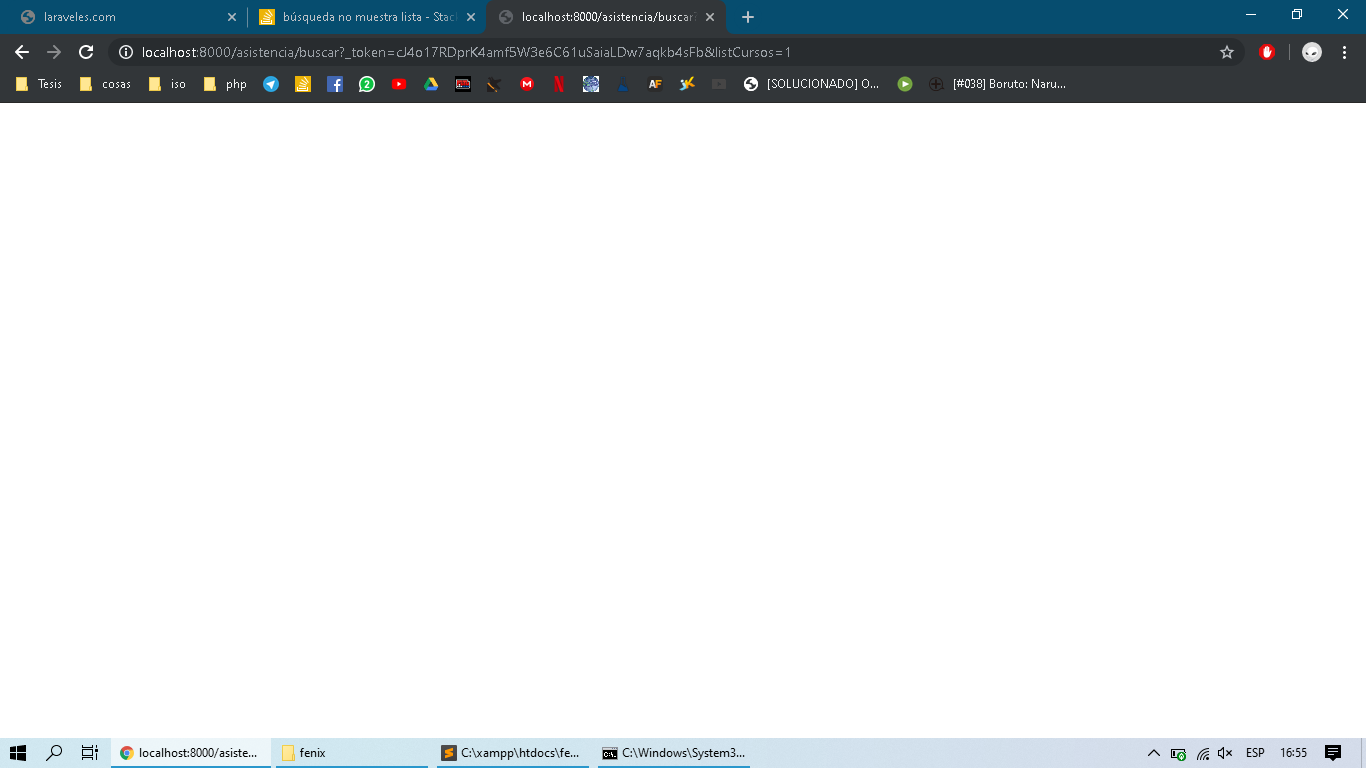
Task: Open the Facebook bookmark
Action: coord(335,84)
